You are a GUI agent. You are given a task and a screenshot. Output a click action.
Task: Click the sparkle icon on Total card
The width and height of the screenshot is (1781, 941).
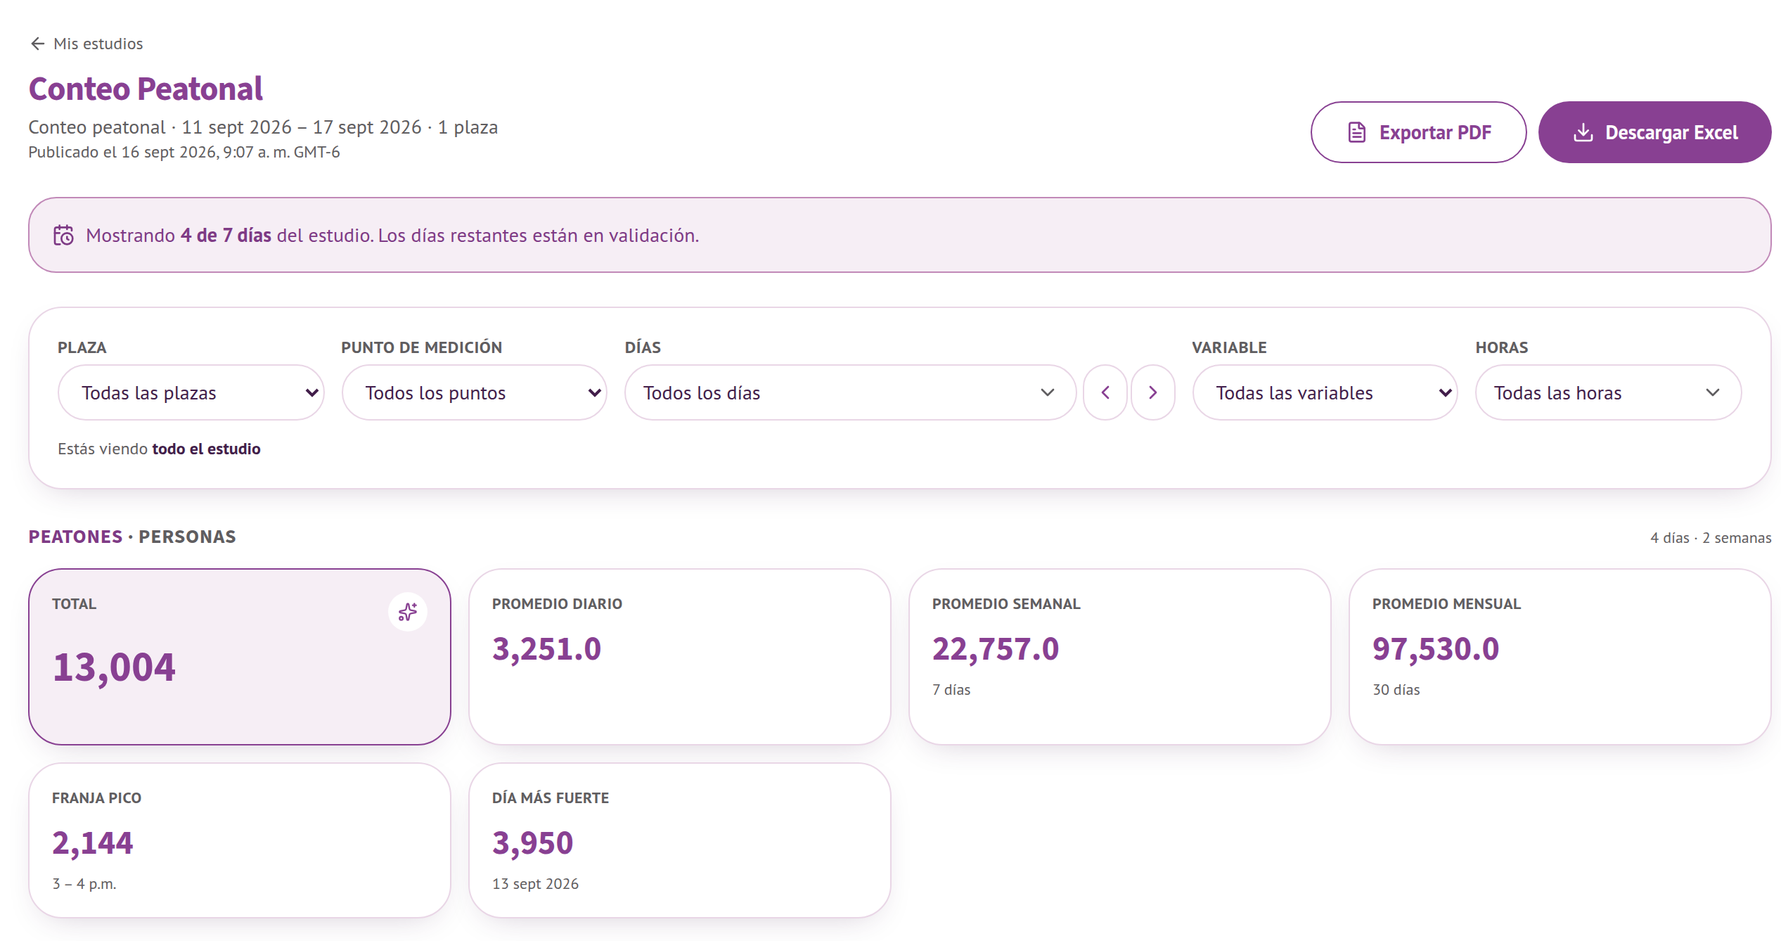pos(407,611)
